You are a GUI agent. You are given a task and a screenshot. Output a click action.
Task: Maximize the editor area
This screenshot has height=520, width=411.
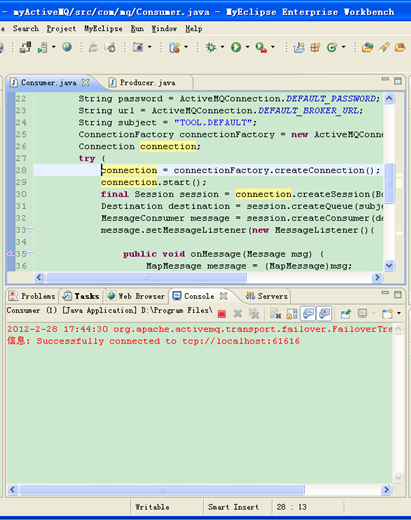398,81
